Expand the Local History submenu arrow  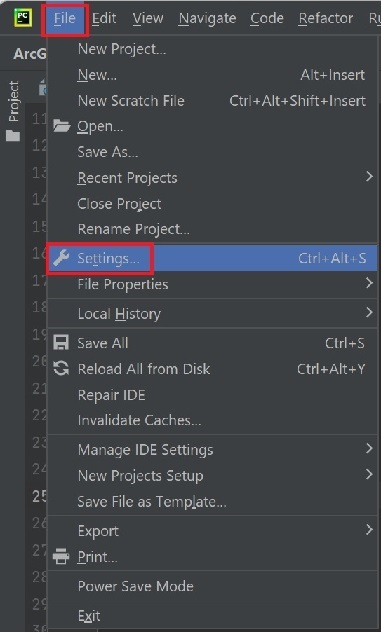[x=369, y=312]
